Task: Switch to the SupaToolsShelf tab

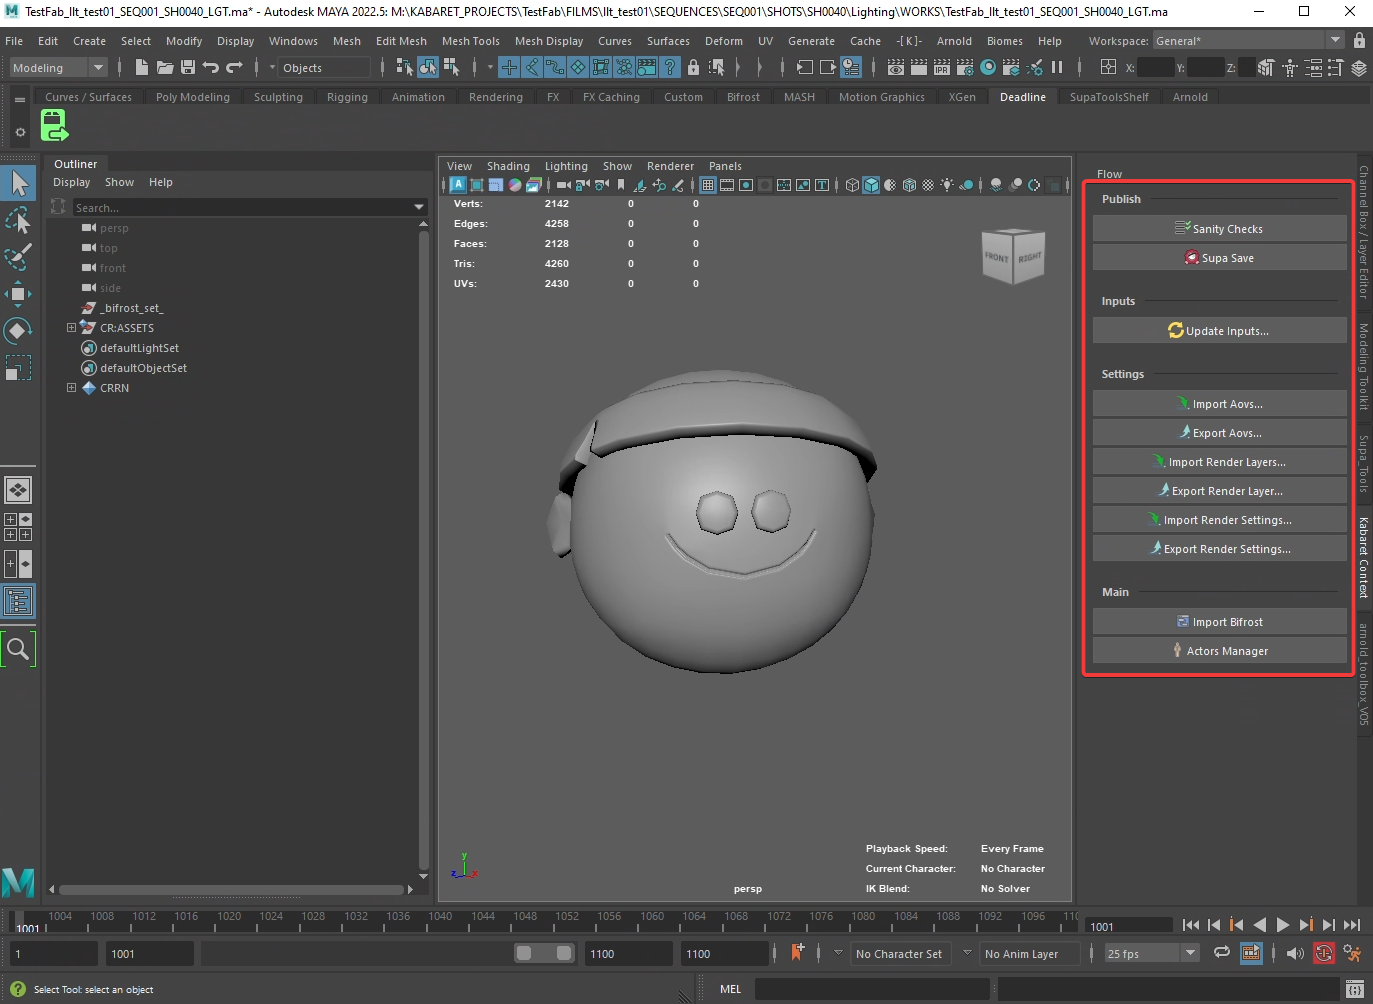Action: pyautogui.click(x=1109, y=97)
